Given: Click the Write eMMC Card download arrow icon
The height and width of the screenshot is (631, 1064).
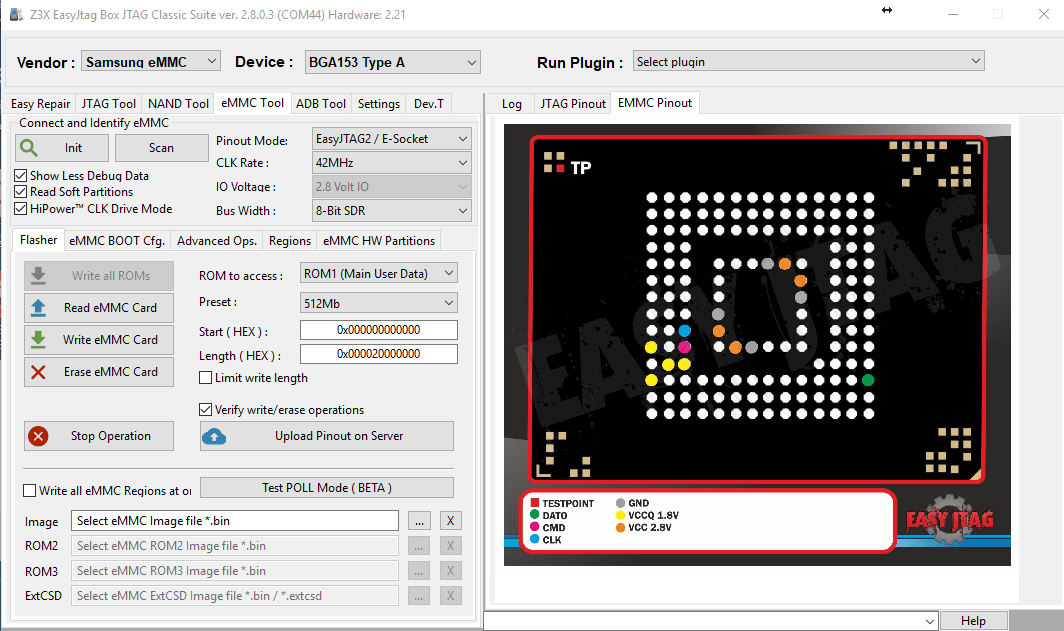Looking at the screenshot, I should tap(39, 340).
